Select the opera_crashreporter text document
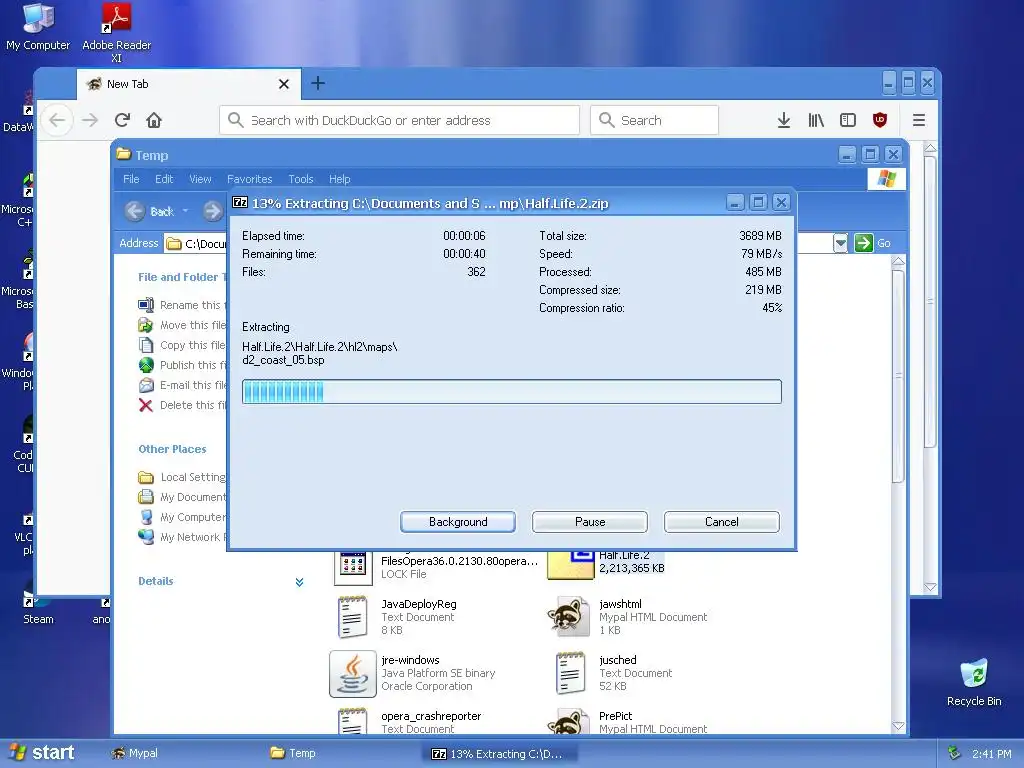The height and width of the screenshot is (768, 1024). pos(409,722)
